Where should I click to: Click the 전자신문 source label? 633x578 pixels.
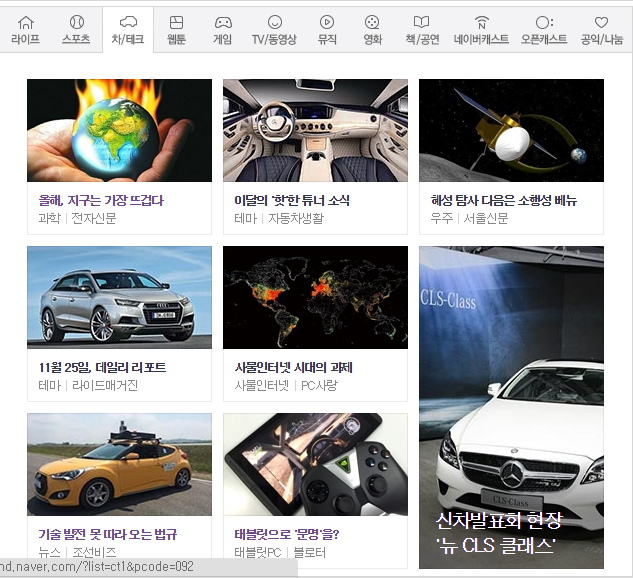tap(94, 218)
